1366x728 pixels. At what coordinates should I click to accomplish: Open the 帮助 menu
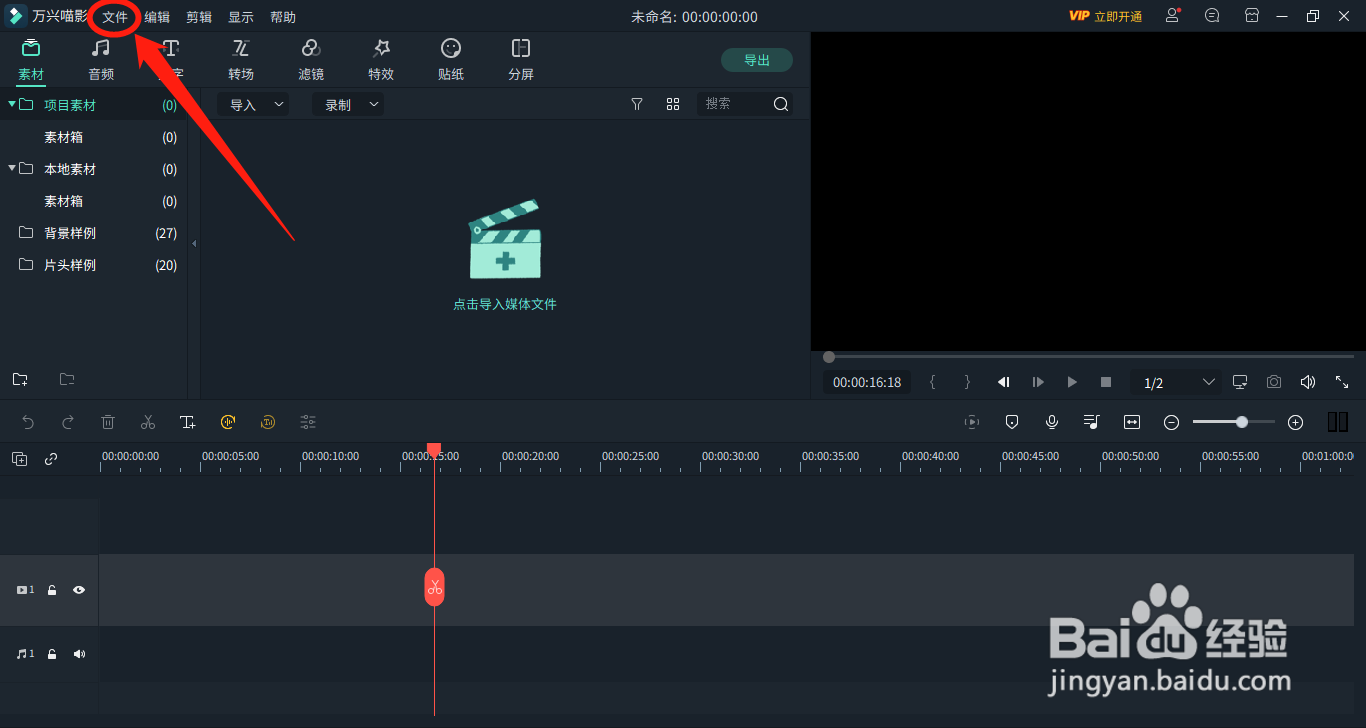(x=283, y=17)
